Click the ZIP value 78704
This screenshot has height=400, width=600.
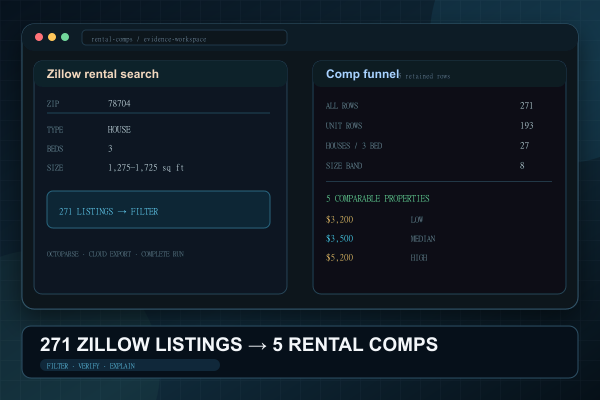(119, 104)
